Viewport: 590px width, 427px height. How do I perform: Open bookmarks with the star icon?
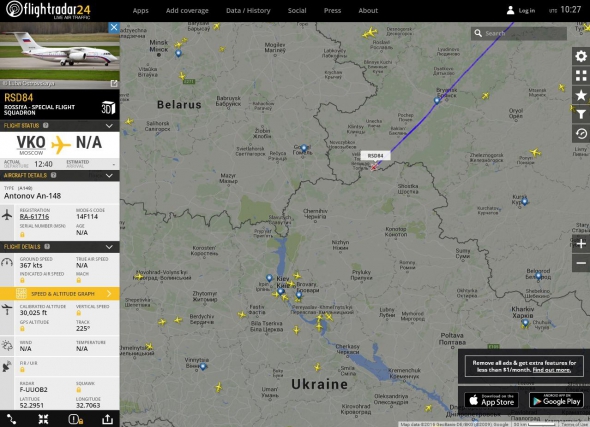(x=581, y=95)
